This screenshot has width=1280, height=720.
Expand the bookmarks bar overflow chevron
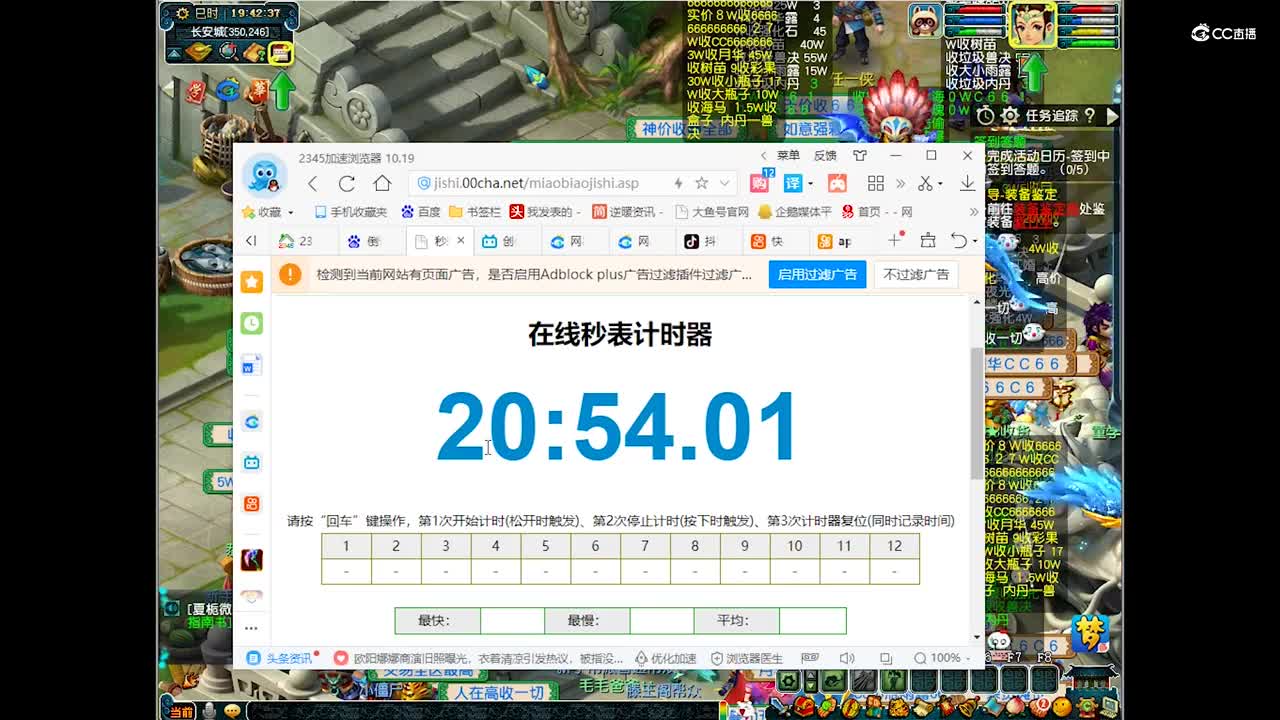[x=974, y=212]
